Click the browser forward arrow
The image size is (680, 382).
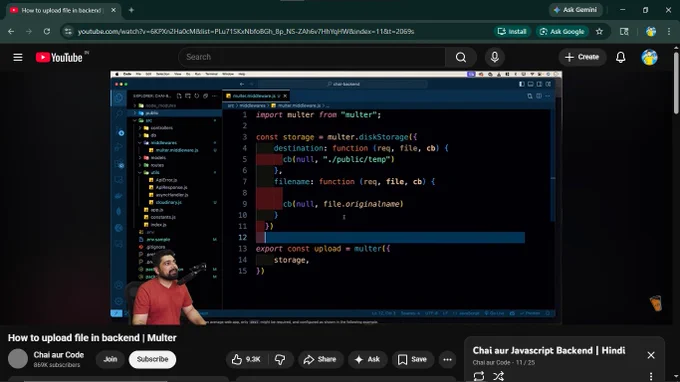click(x=29, y=32)
